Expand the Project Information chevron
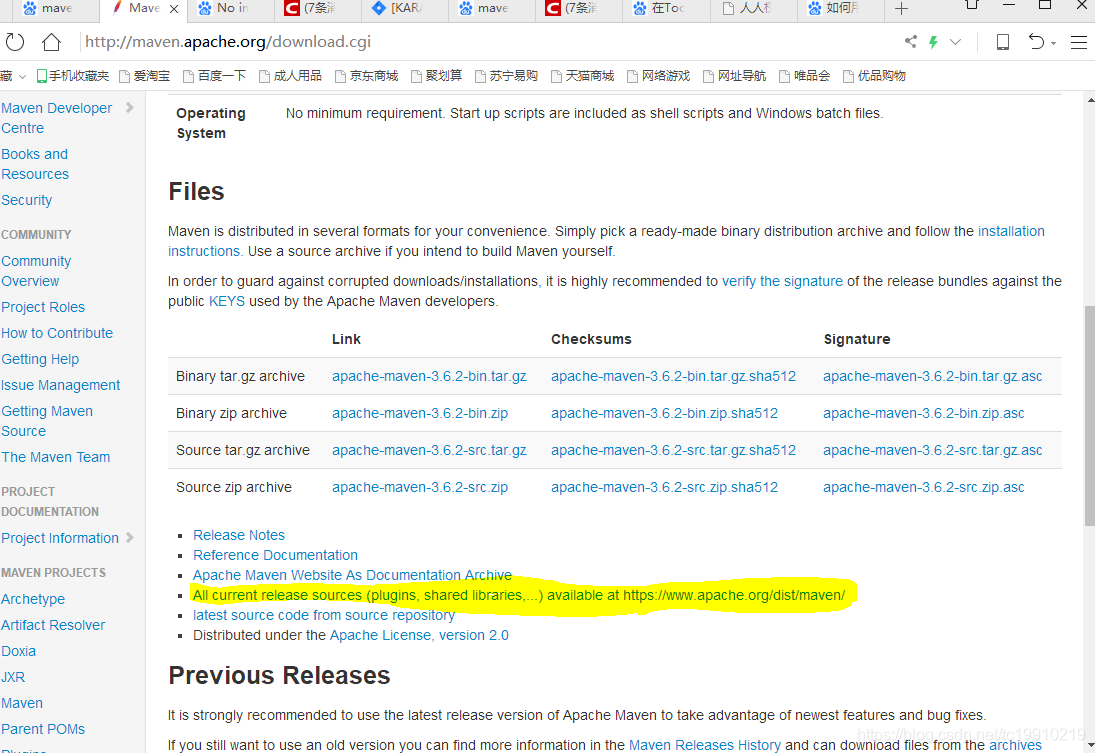The width and height of the screenshot is (1095, 753). click(129, 538)
